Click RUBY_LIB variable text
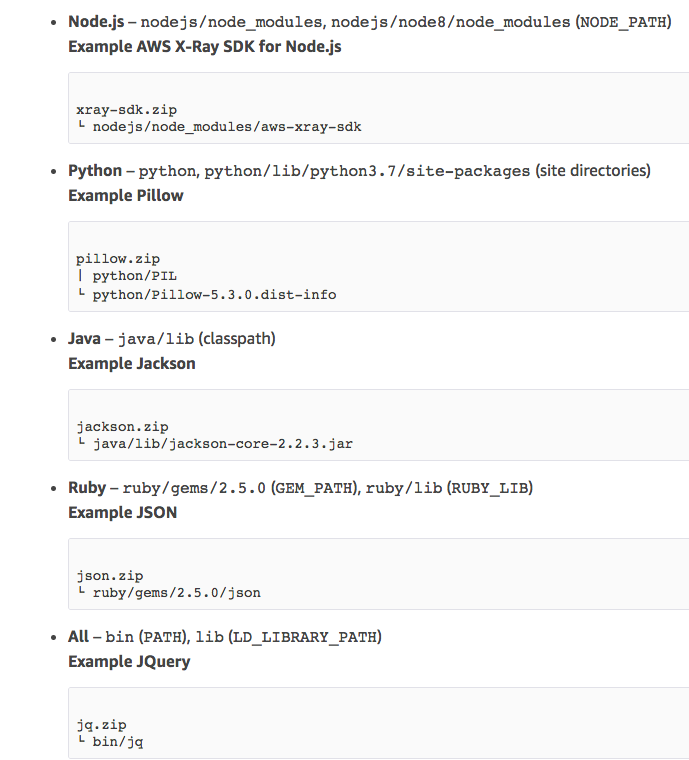 point(490,488)
